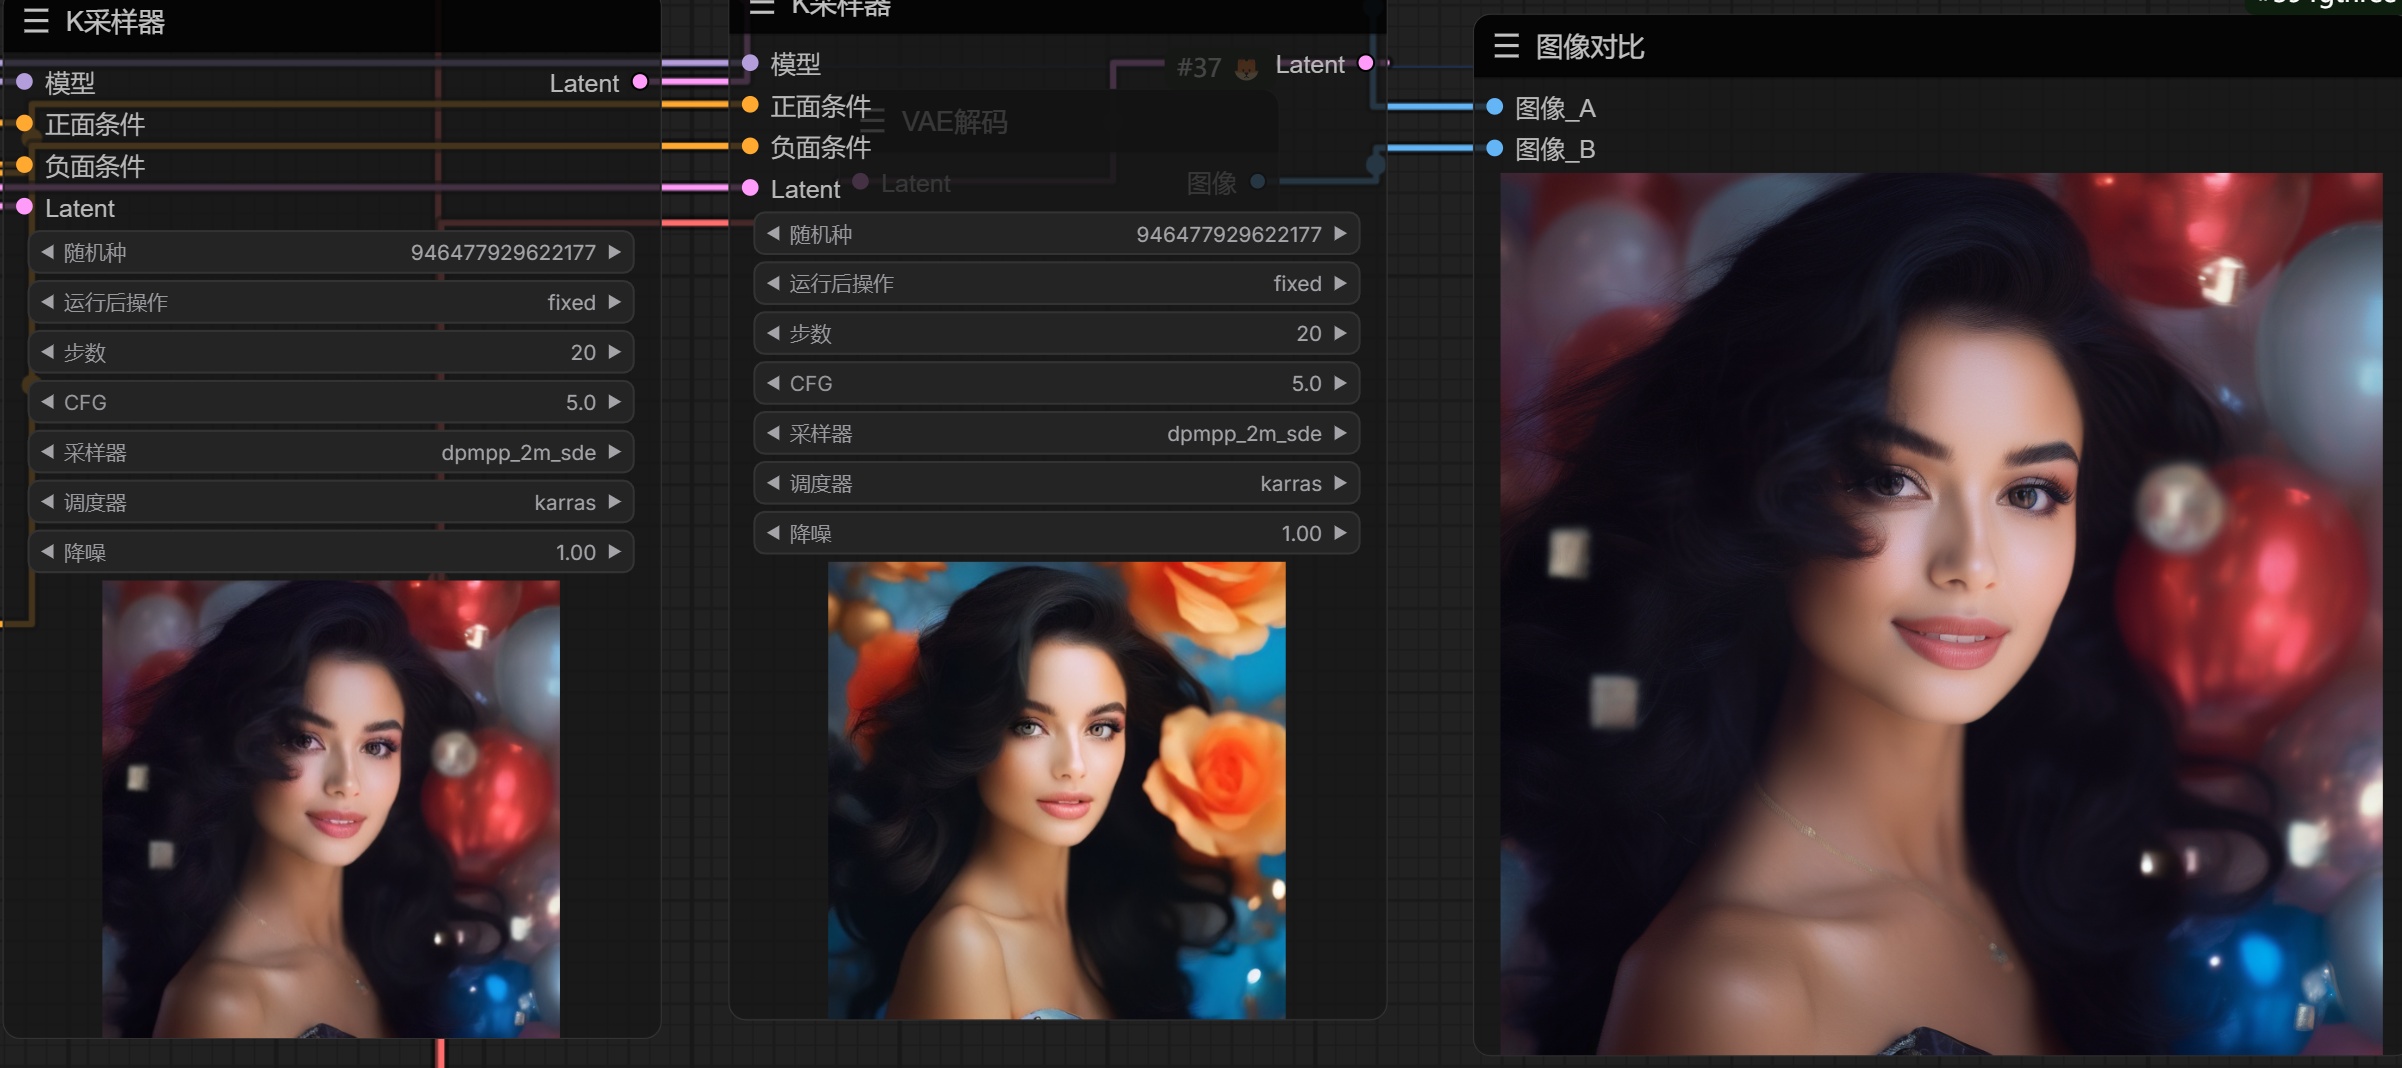The width and height of the screenshot is (2402, 1068).
Task: Click 图像_A input label
Action: click(1555, 107)
